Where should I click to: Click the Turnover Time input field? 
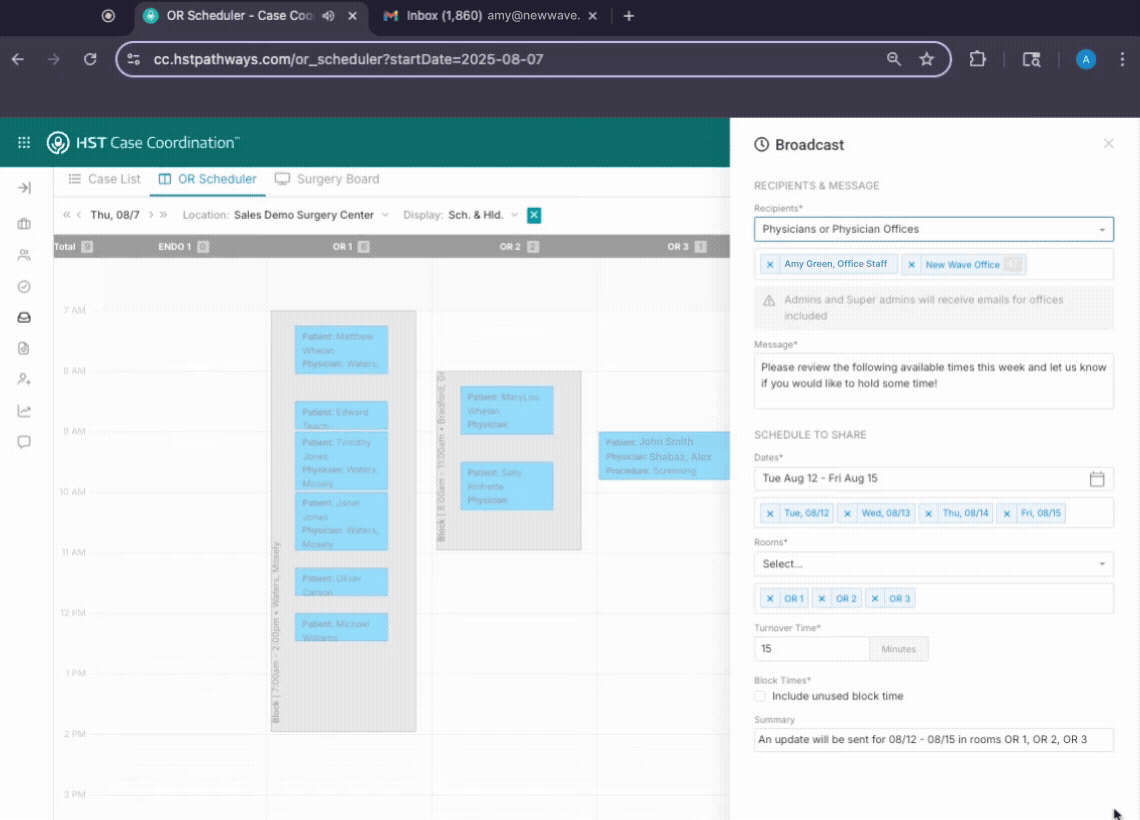[x=811, y=649]
